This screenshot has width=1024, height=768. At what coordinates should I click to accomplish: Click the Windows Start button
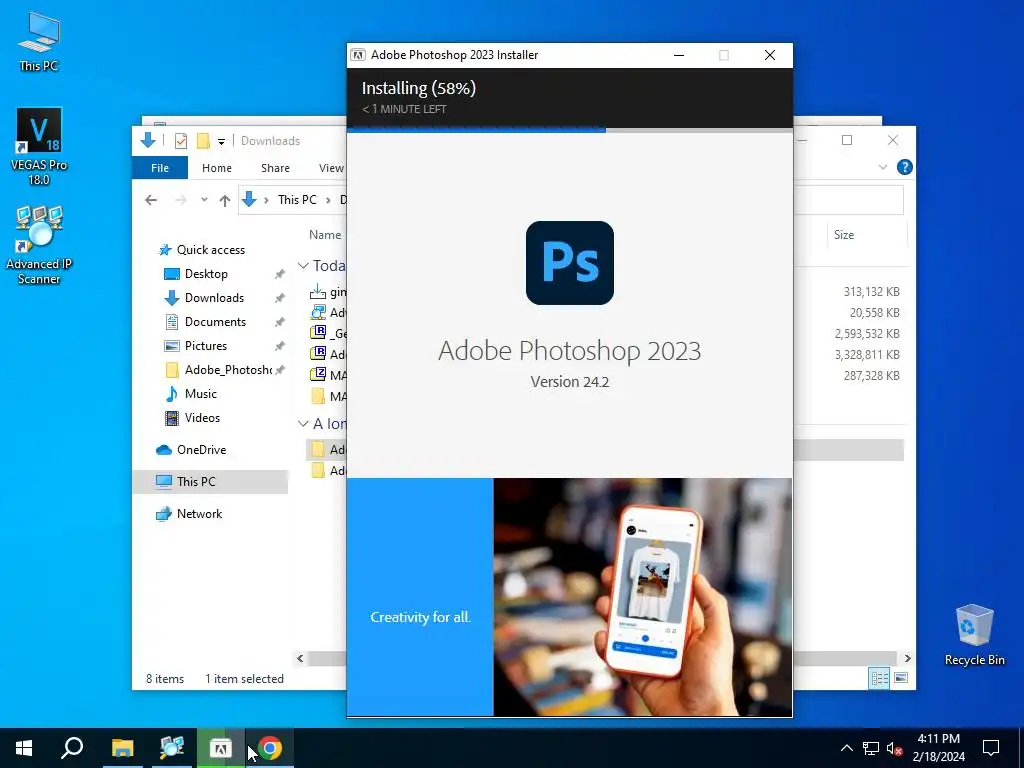[x=24, y=748]
